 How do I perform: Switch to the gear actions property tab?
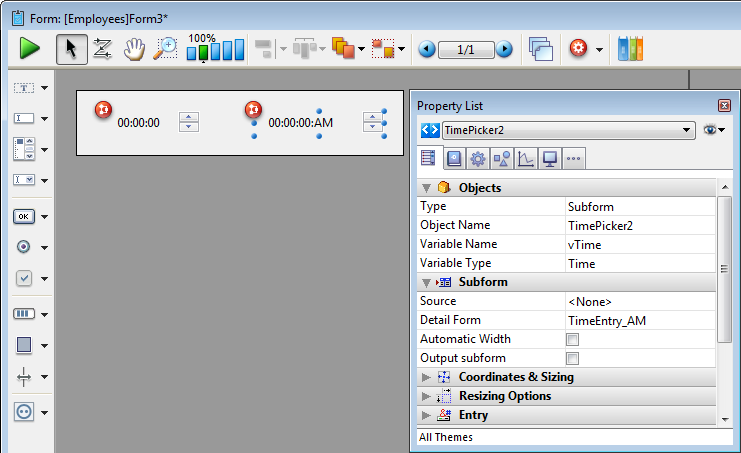tap(478, 158)
